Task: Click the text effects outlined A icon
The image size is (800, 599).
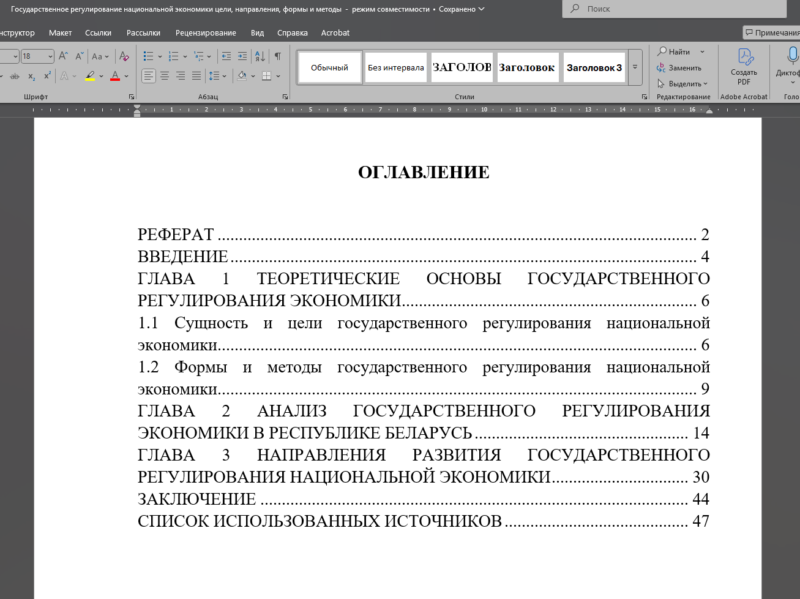Action: 64,76
